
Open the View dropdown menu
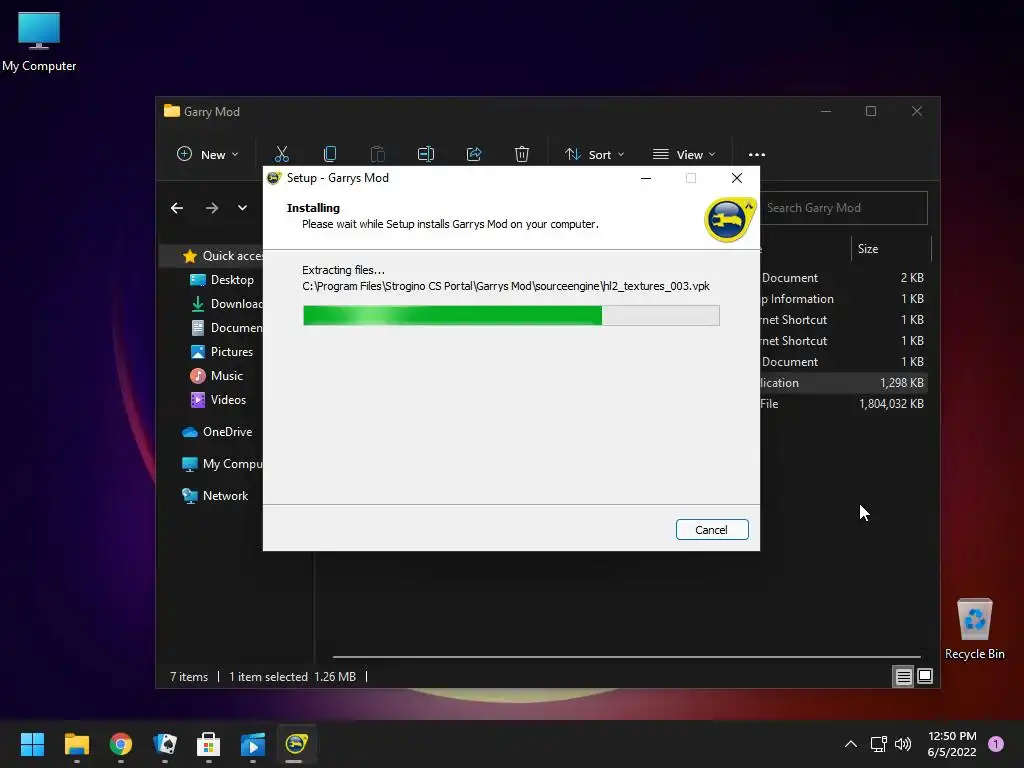684,155
